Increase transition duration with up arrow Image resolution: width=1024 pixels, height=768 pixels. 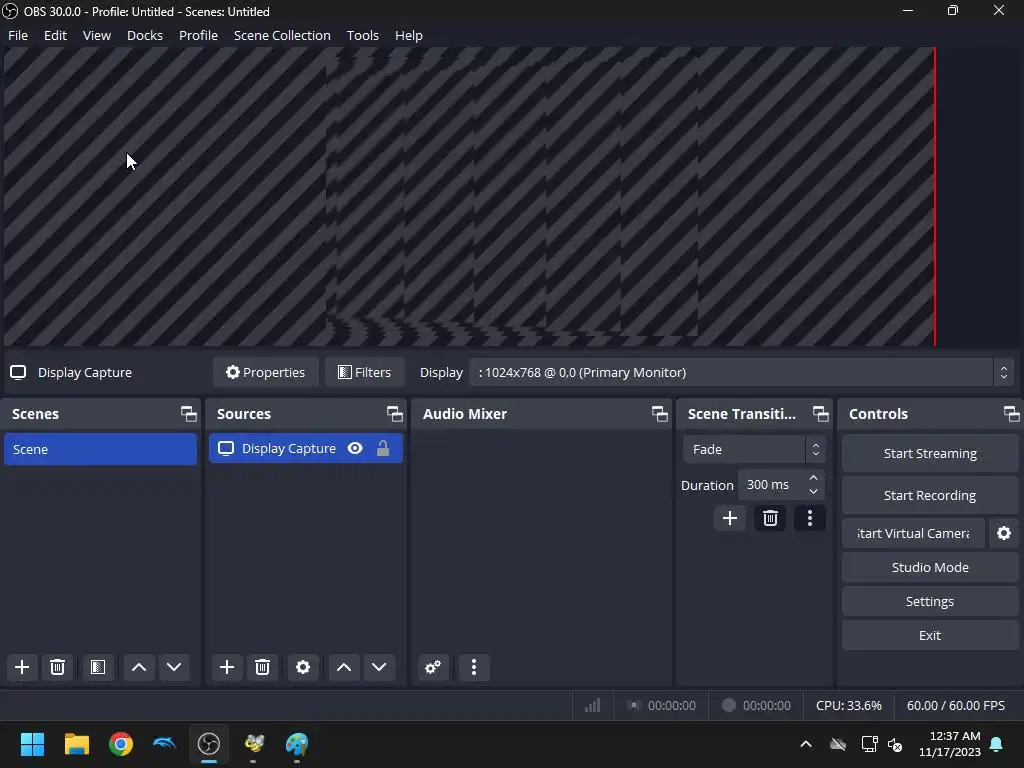[813, 478]
